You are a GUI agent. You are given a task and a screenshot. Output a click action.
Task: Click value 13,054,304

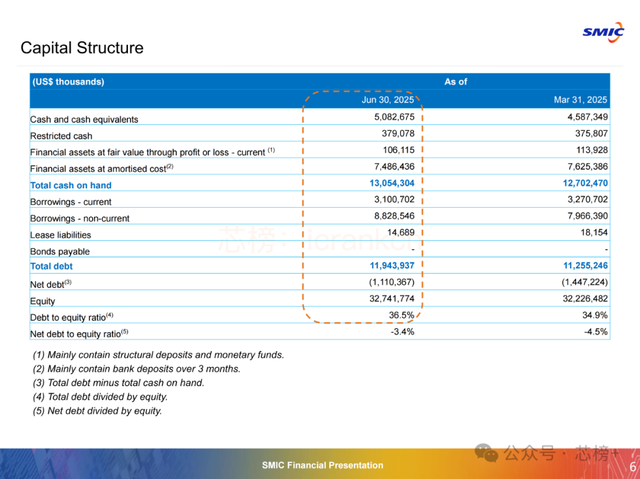coord(392,183)
